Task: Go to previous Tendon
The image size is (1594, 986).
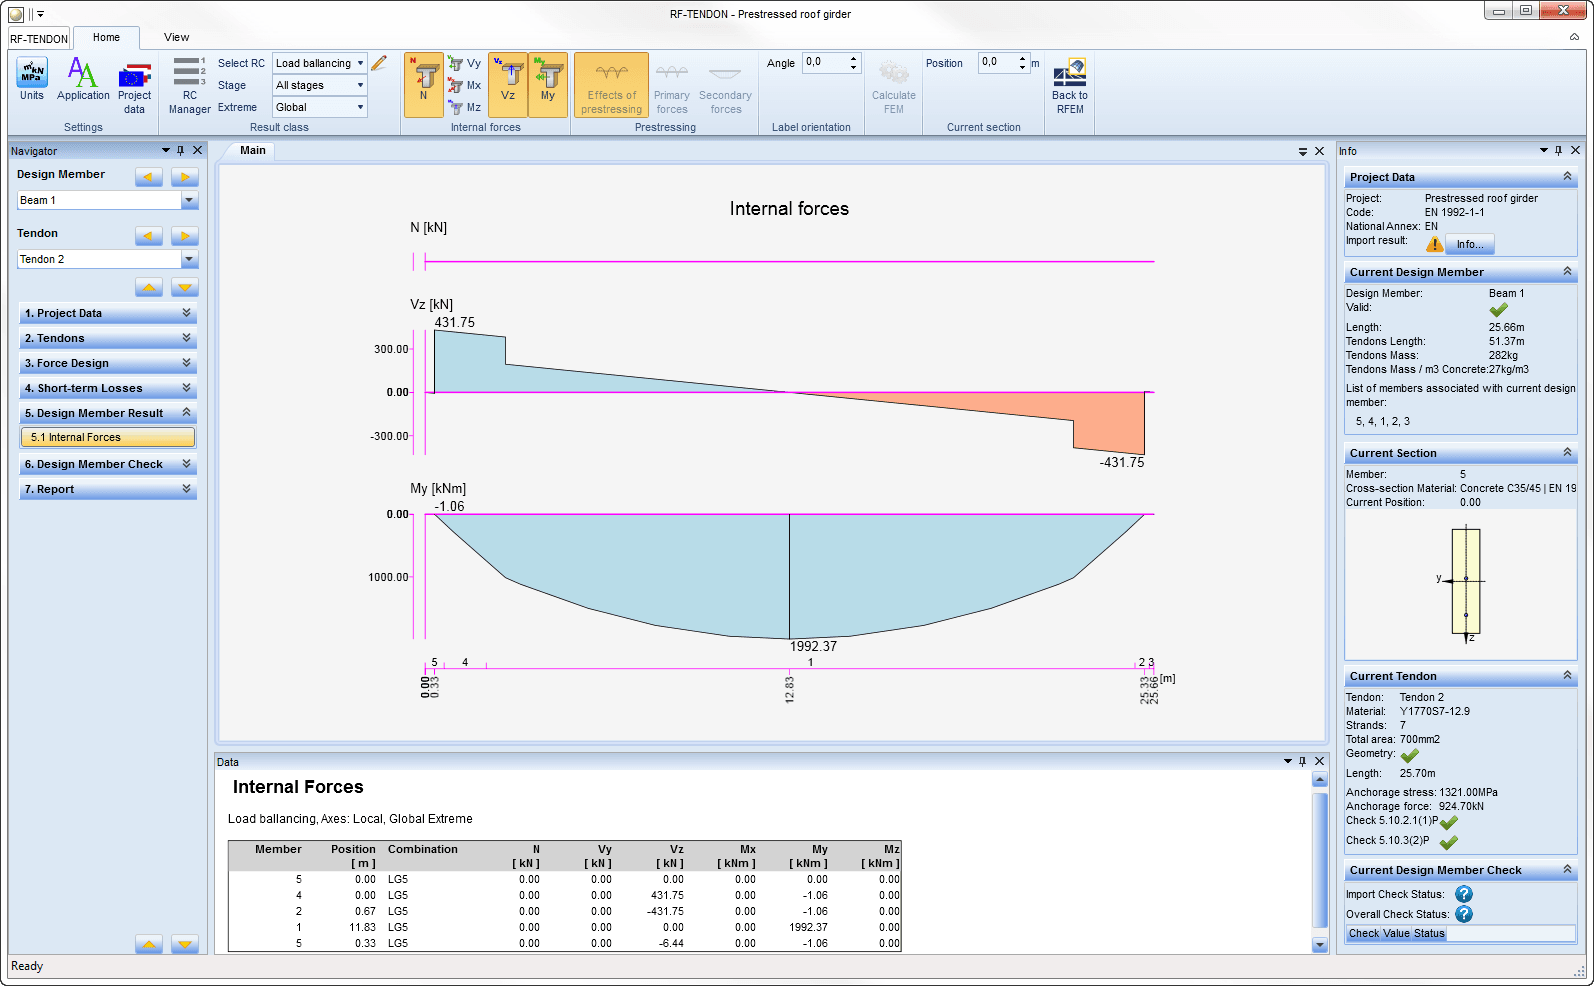Action: [149, 236]
